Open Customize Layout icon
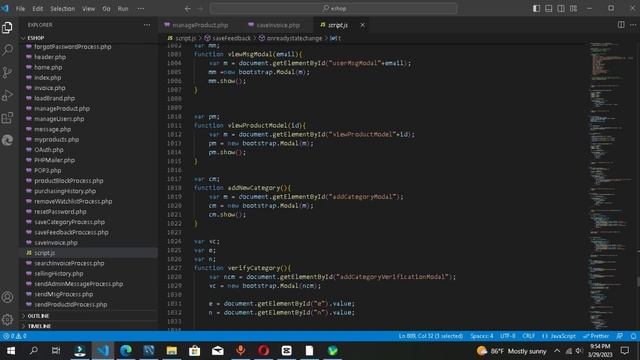640x360 pixels. click(x=573, y=8)
